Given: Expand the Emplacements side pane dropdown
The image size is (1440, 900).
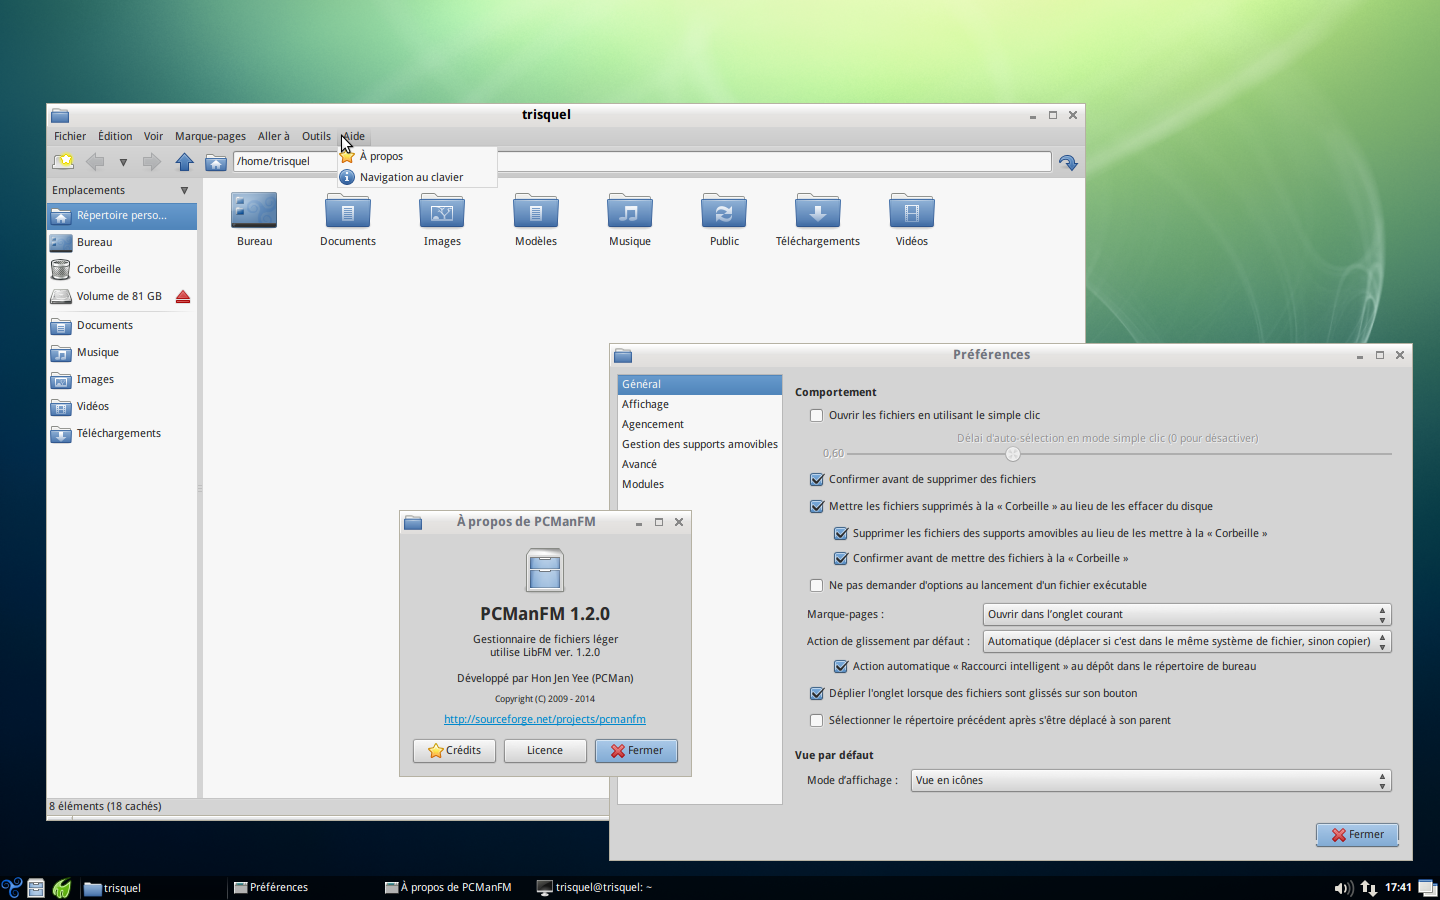Looking at the screenshot, I should point(184,190).
